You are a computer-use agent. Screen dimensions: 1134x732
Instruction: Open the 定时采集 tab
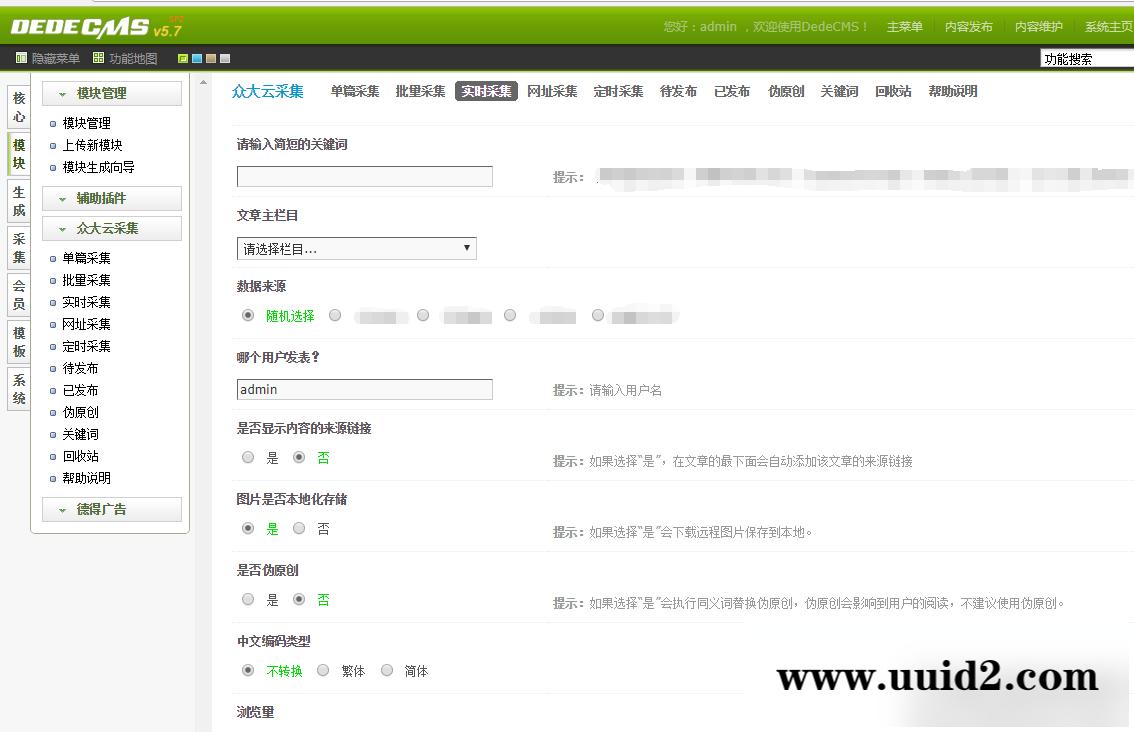(618, 91)
